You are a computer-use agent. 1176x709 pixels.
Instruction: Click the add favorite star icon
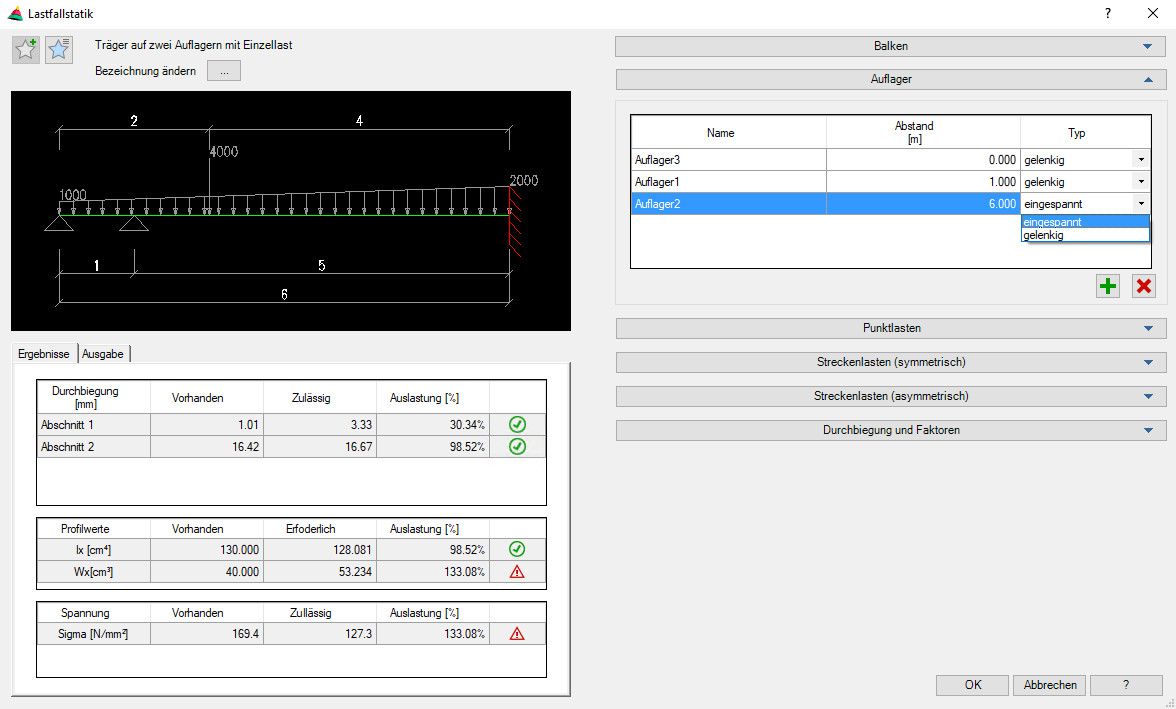tap(26, 49)
